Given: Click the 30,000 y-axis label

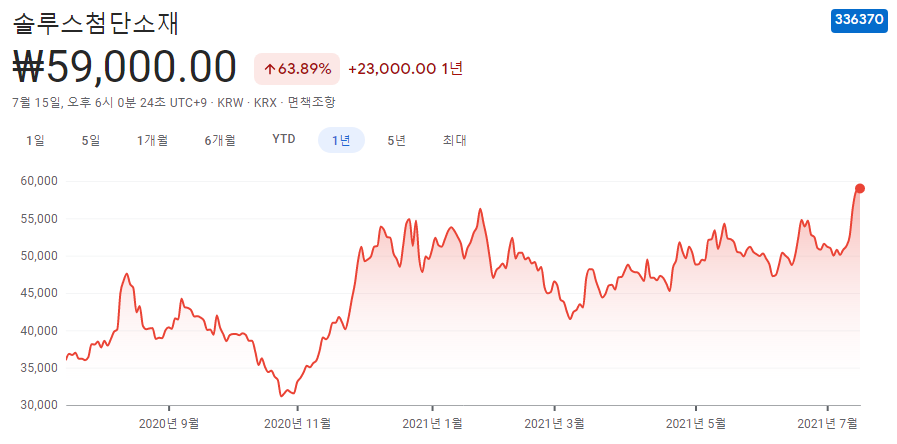Looking at the screenshot, I should (x=39, y=405).
